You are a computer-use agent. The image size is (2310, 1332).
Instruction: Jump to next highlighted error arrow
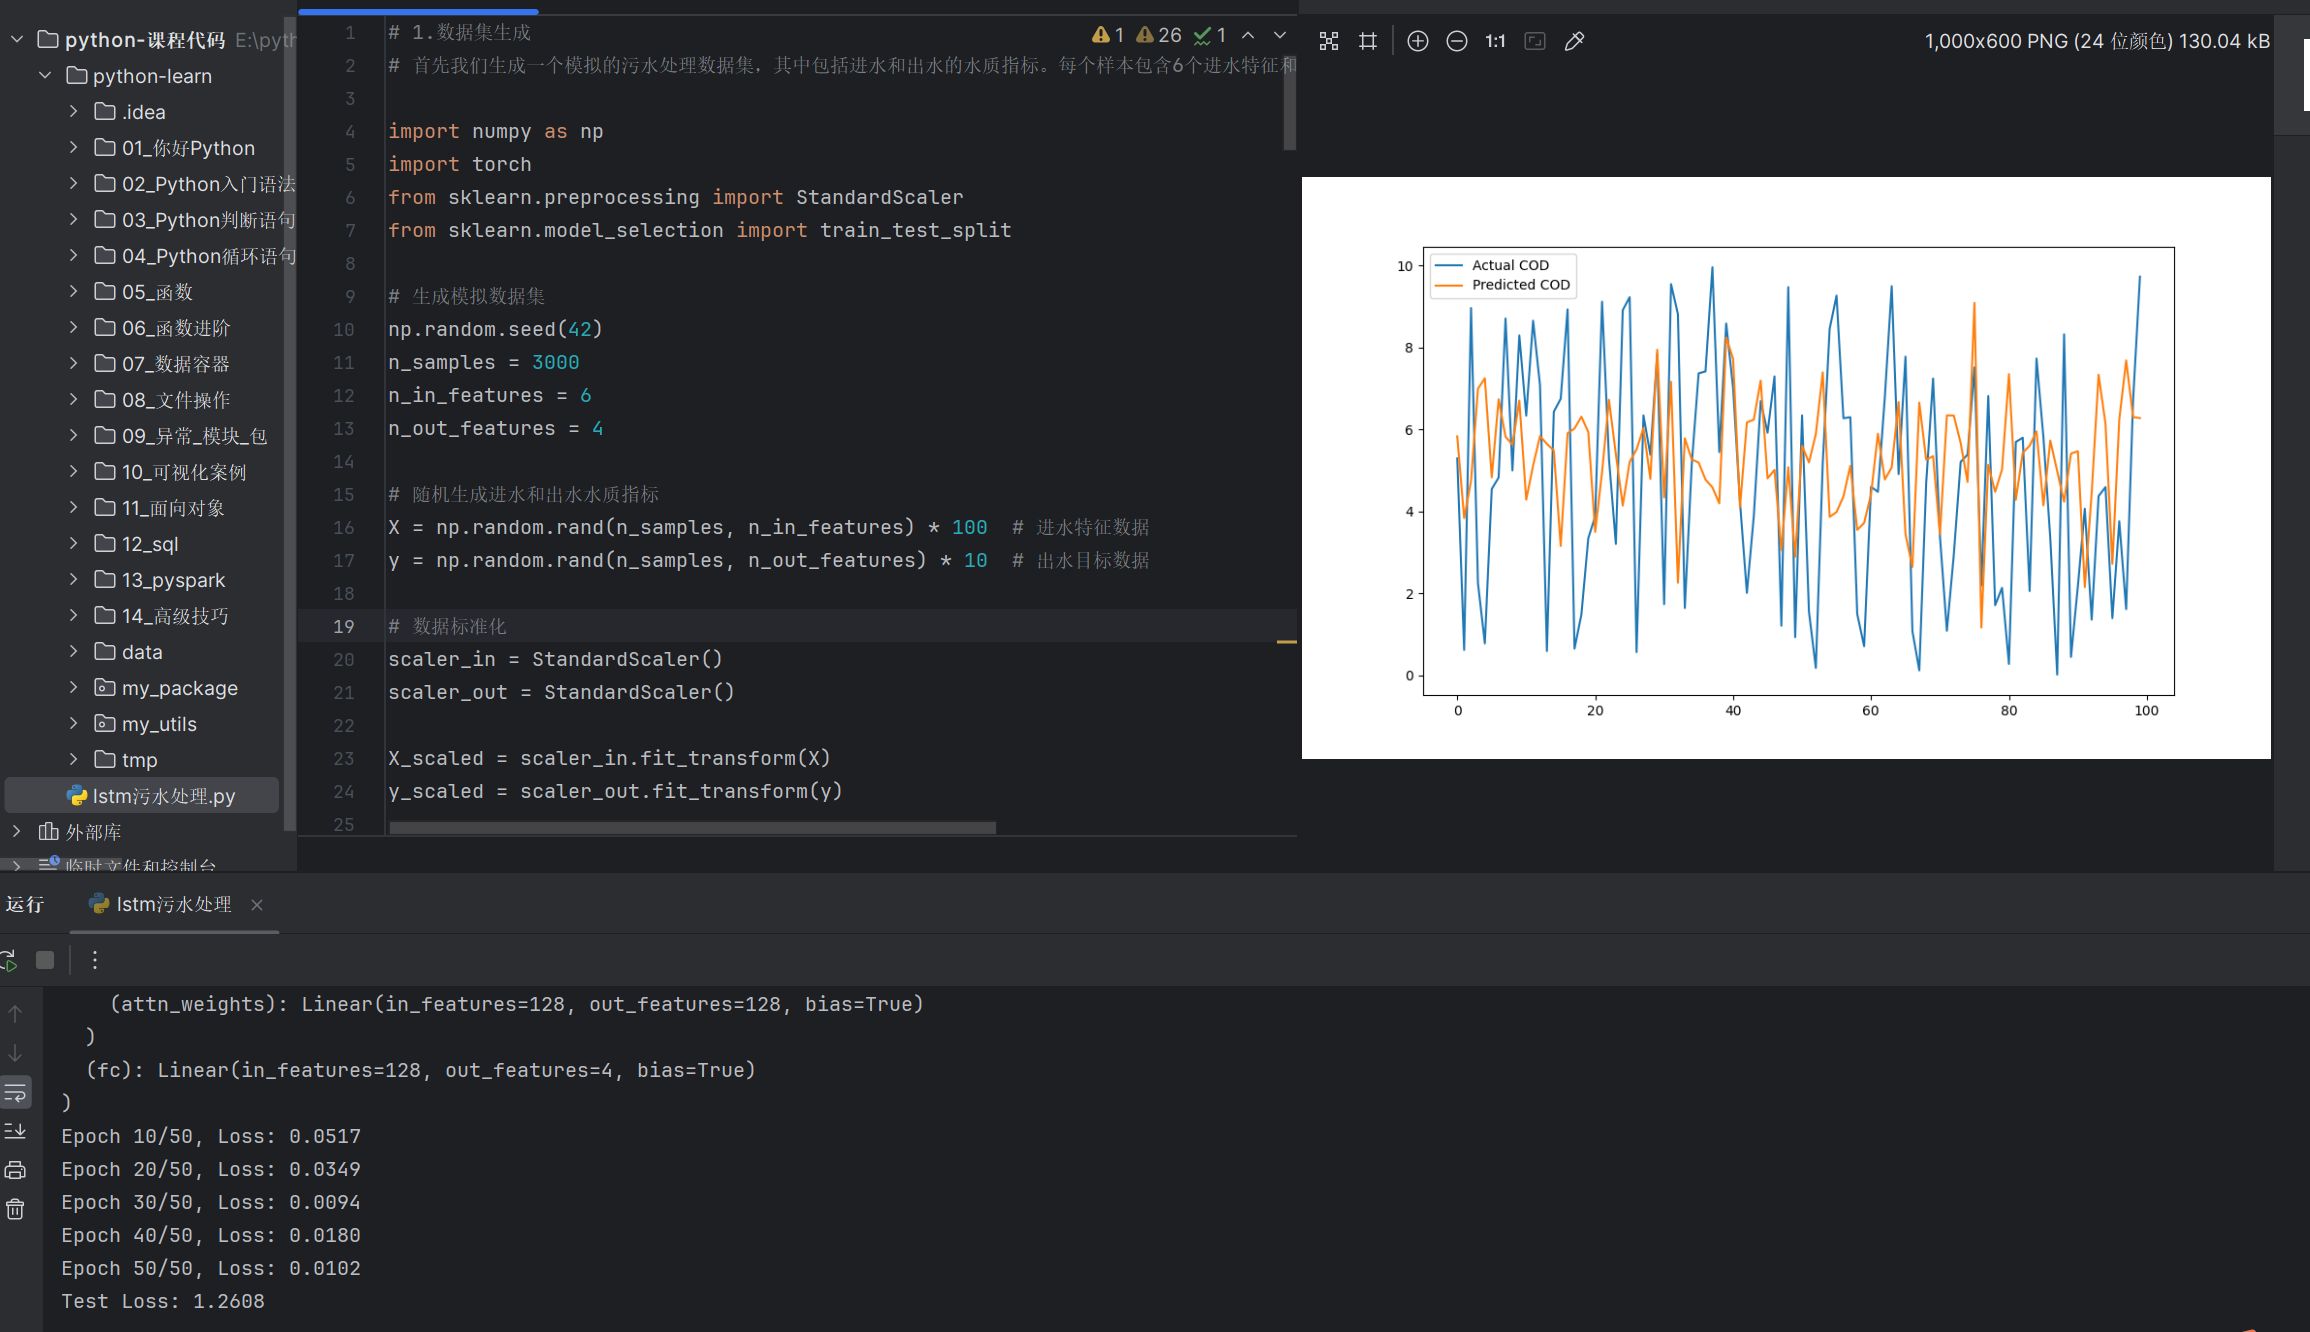coord(1279,35)
